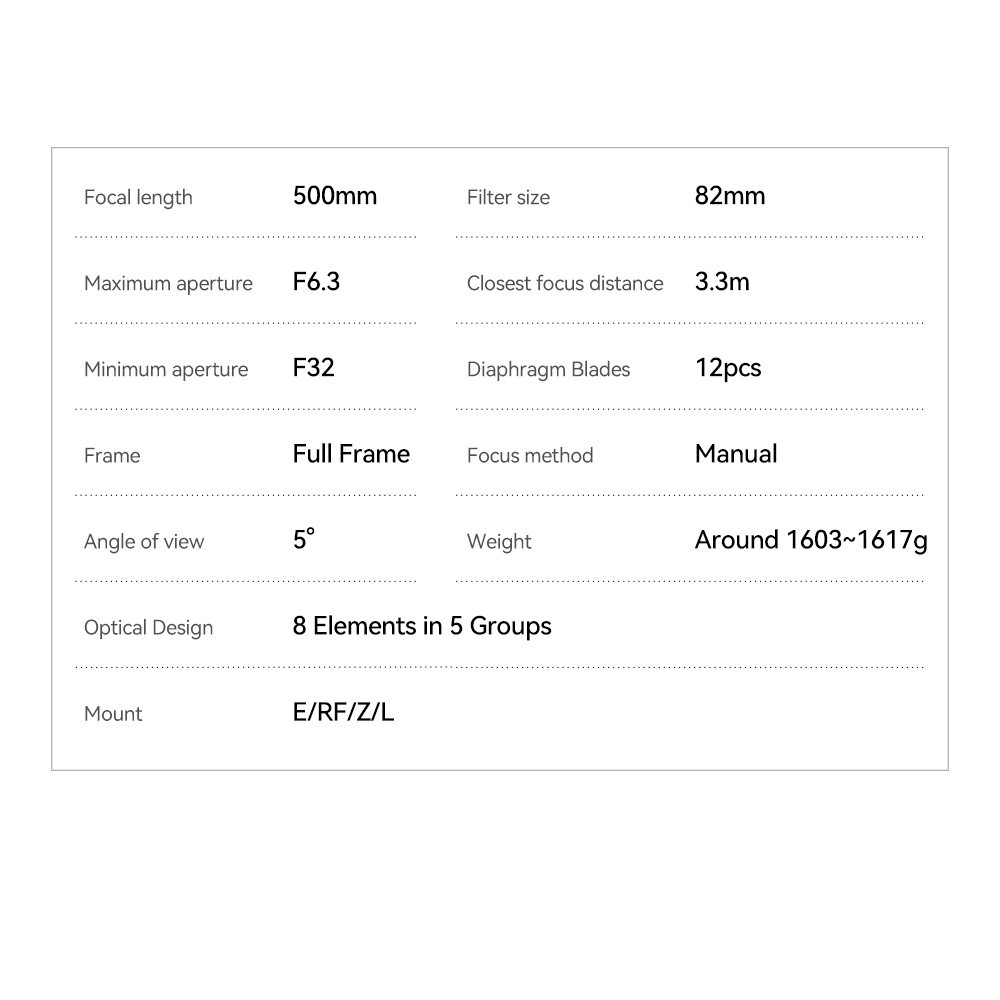Click the 500mm focal length value
The image size is (1000, 1000).
(335, 196)
